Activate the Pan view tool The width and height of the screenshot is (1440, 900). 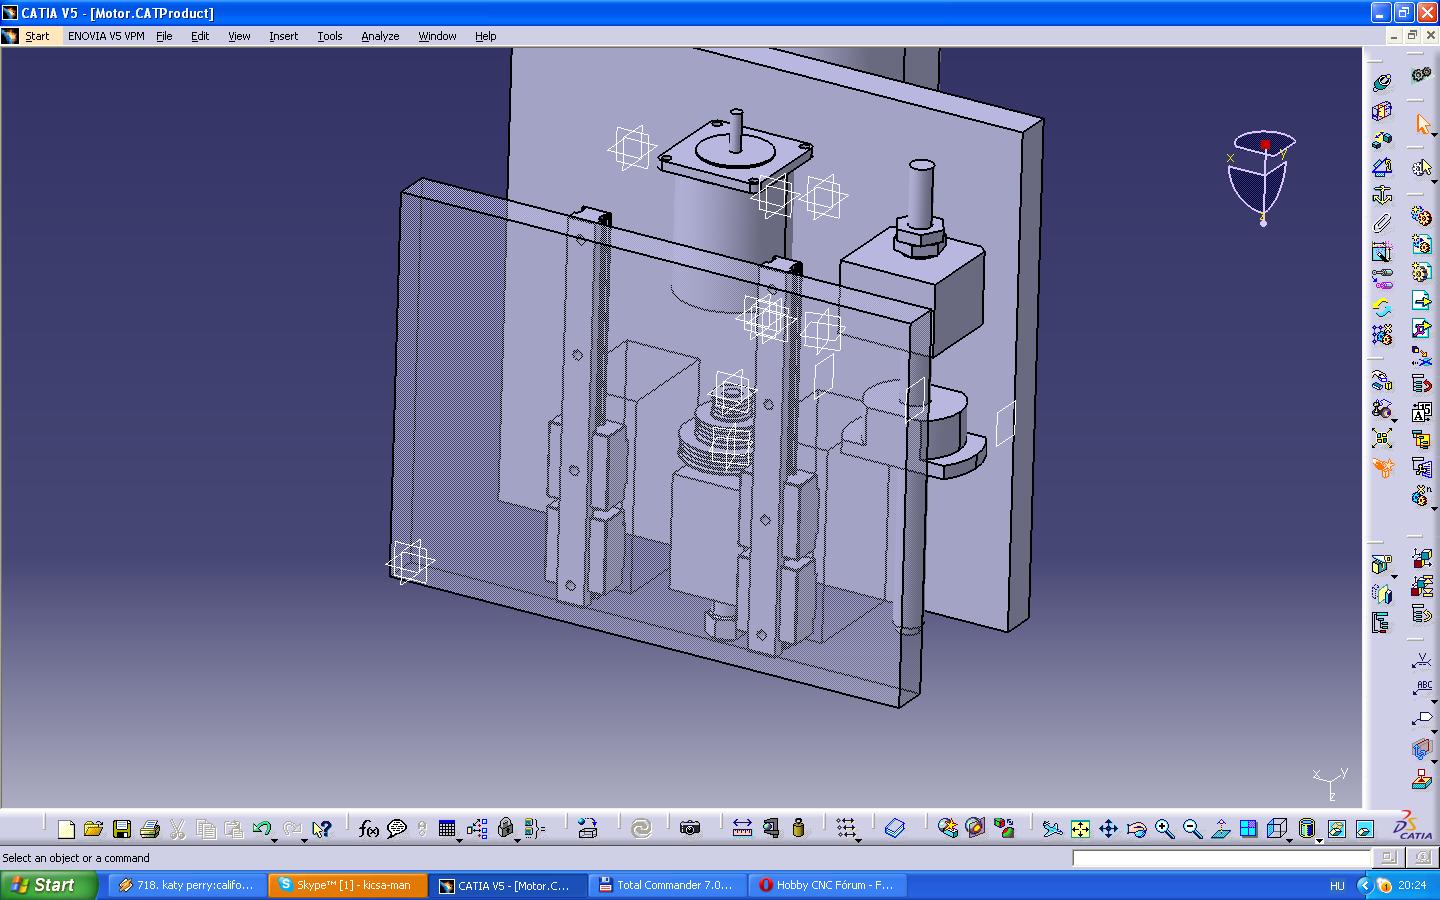[1108, 829]
